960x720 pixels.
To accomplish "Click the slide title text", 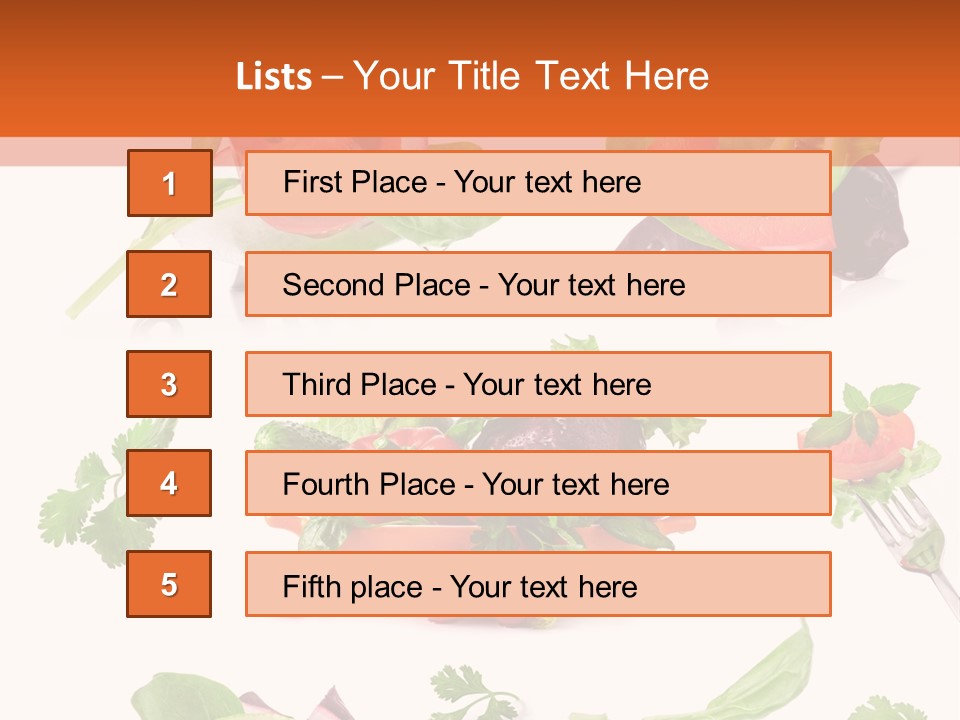I will point(472,77).
